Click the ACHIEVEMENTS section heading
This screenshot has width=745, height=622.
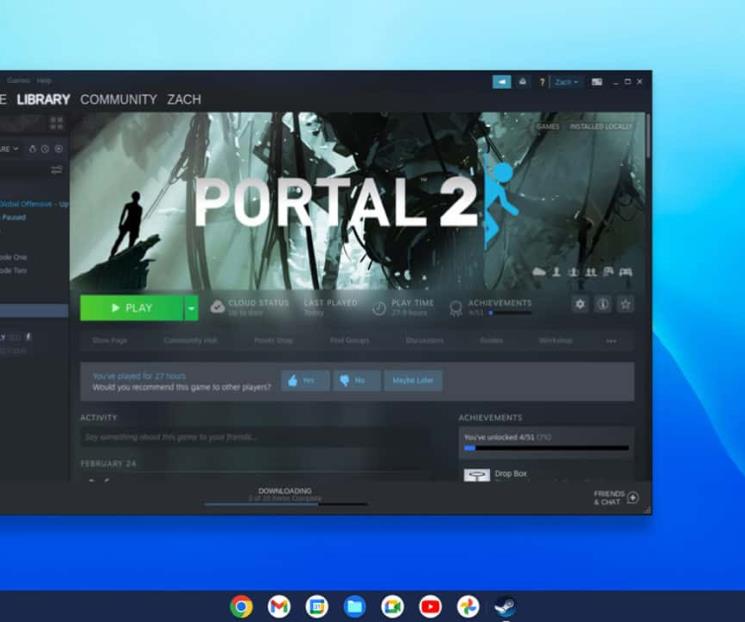(x=490, y=418)
